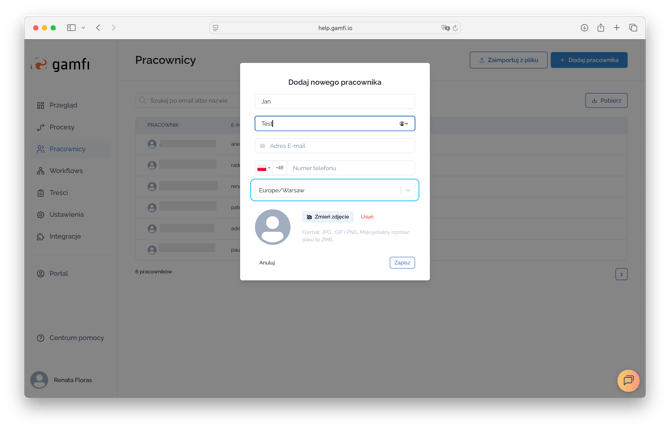The image size is (670, 430).
Task: Open the Polish flag country code selector
Action: (x=264, y=168)
